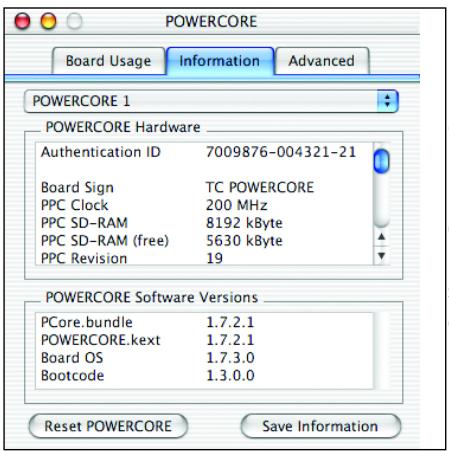Viewport: 449px width, 451px height.
Task: Click the 5630 kByte value
Action: click(244, 241)
